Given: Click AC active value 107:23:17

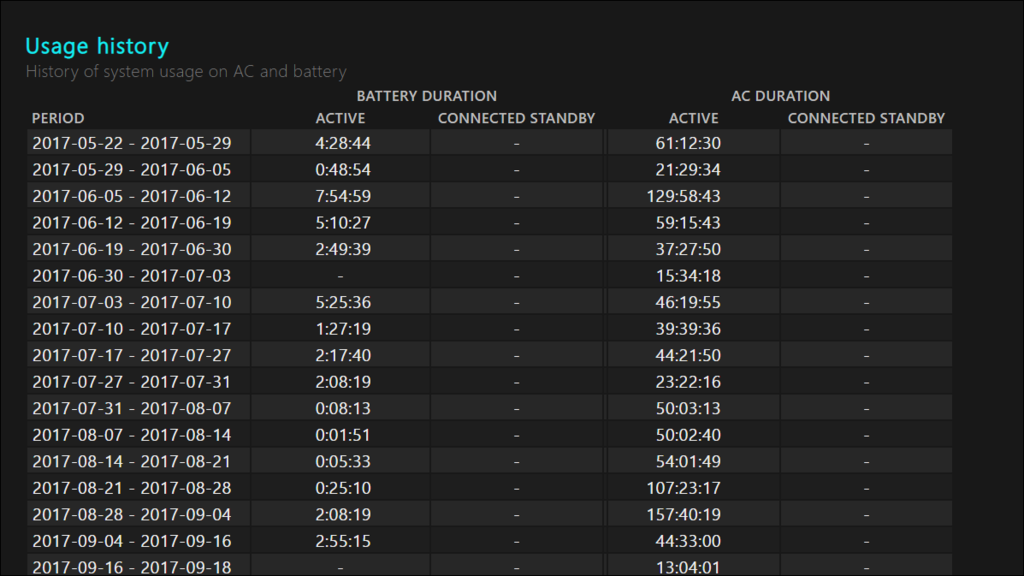Looking at the screenshot, I should pos(684,488).
